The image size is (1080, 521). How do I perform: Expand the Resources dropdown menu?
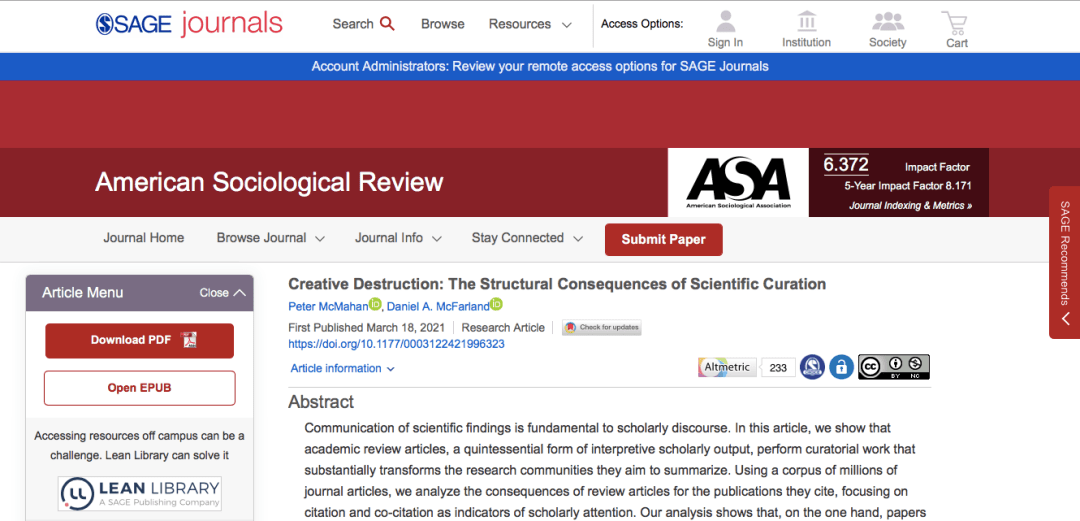pyautogui.click(x=530, y=24)
